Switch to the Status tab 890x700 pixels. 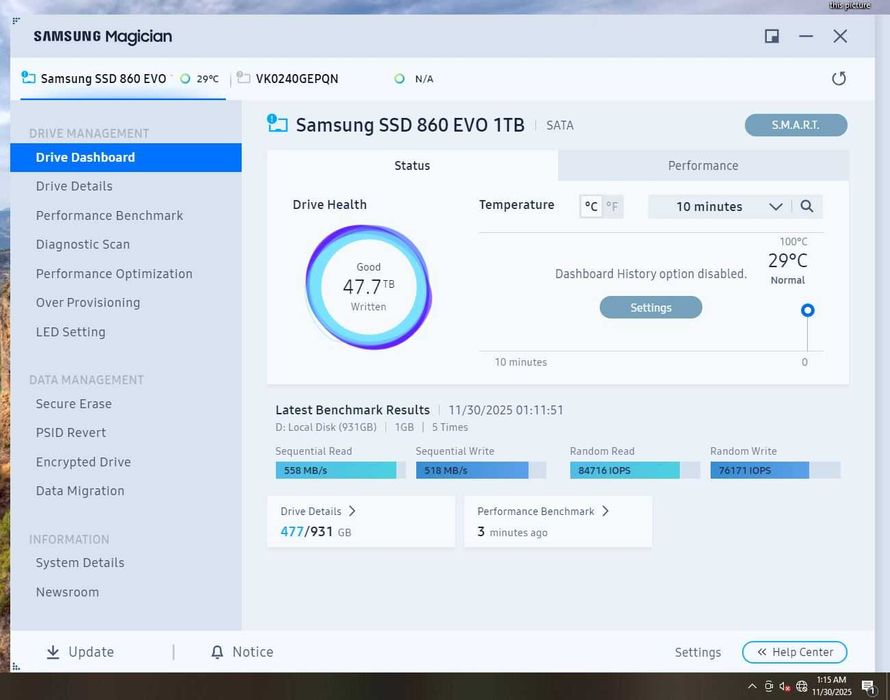[x=412, y=165]
